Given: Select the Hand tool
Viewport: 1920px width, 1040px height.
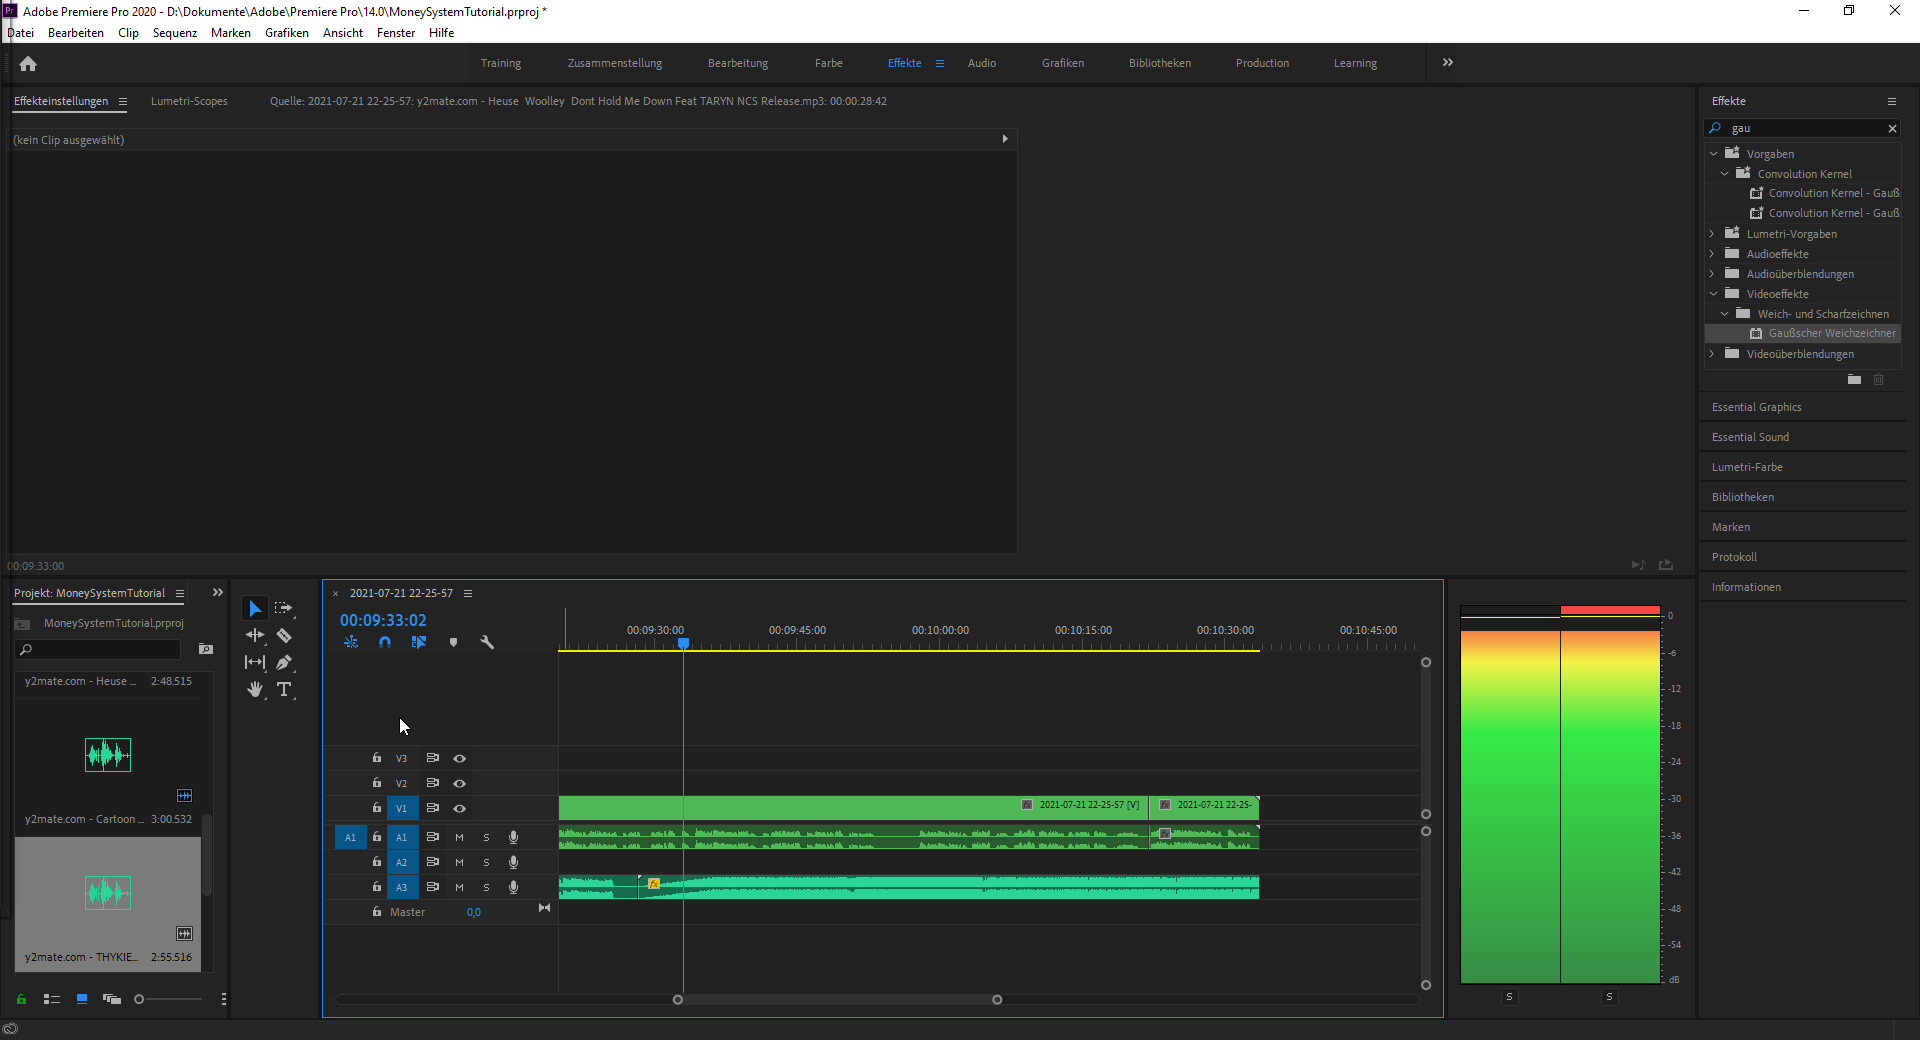Looking at the screenshot, I should pos(255,689).
